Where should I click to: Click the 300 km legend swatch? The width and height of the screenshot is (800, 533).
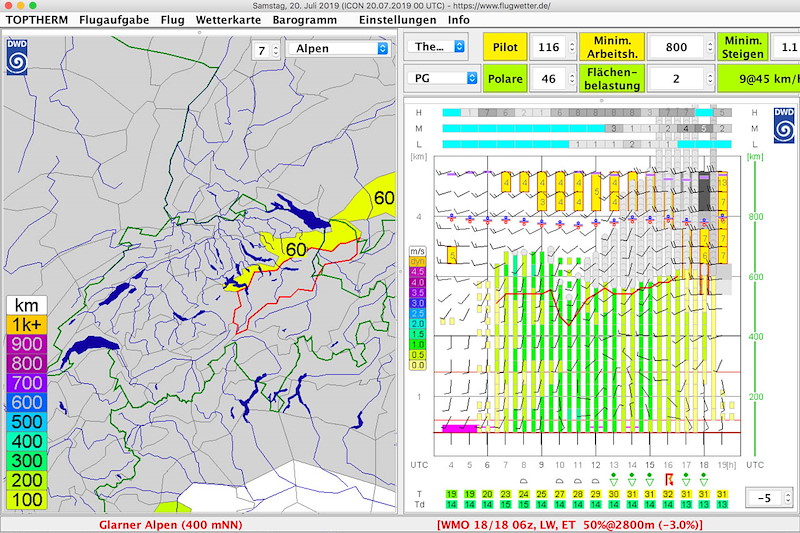(27, 461)
